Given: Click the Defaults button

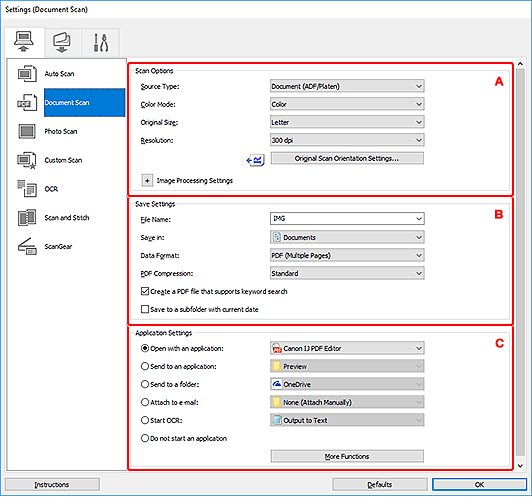Looking at the screenshot, I should point(380,484).
